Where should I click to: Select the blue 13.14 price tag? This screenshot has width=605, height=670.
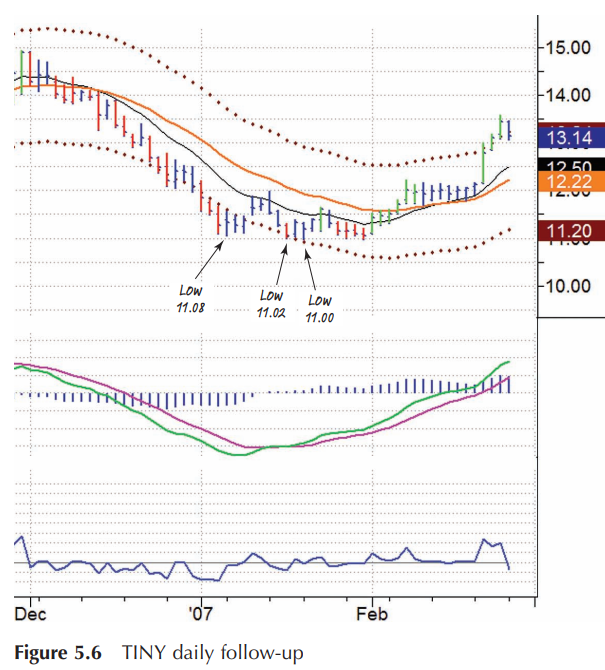pyautogui.click(x=571, y=138)
